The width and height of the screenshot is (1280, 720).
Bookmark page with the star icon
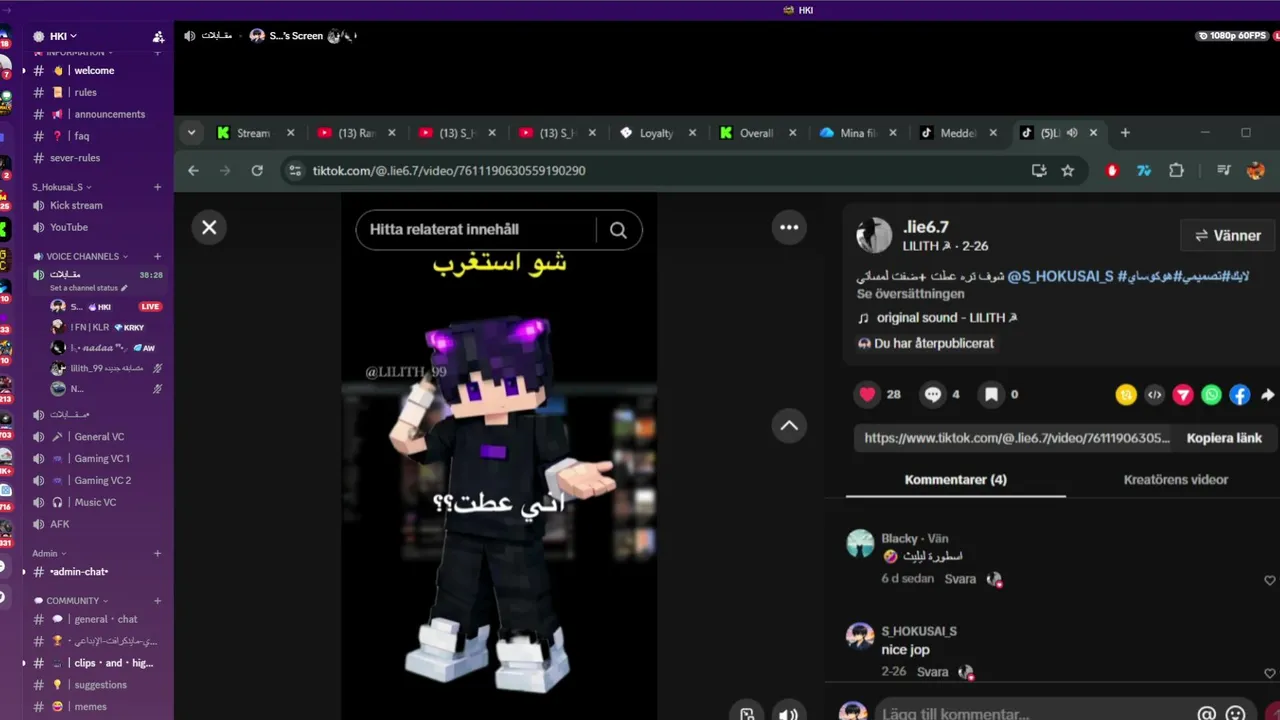[1067, 171]
